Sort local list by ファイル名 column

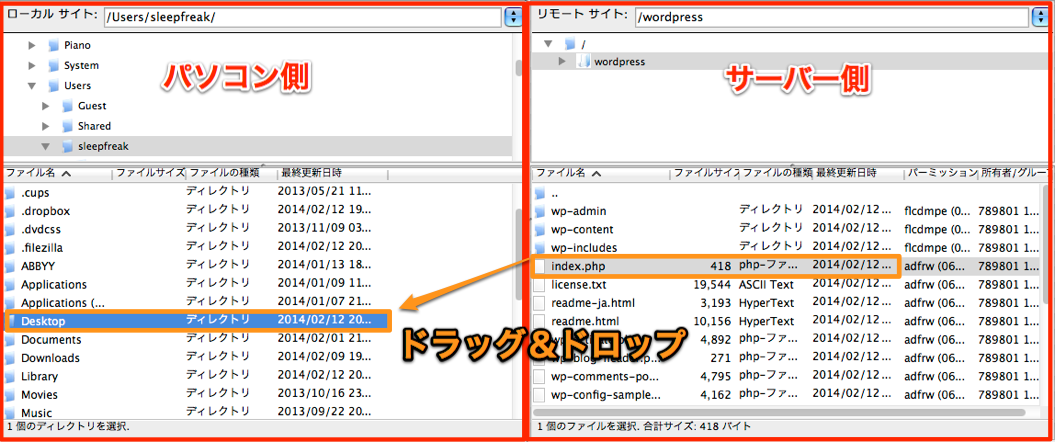pyautogui.click(x=57, y=173)
